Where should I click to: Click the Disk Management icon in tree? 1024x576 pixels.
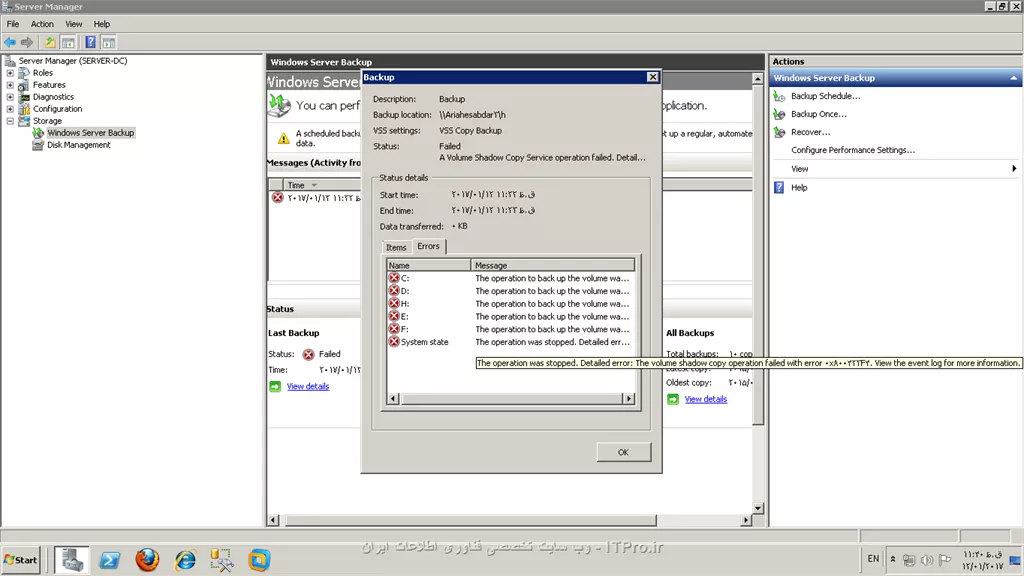[x=38, y=145]
